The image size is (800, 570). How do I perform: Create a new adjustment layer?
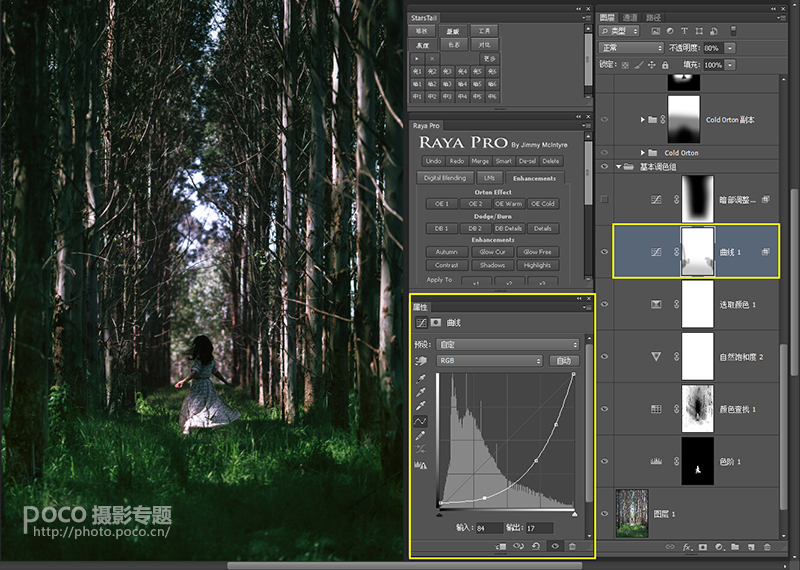click(719, 547)
